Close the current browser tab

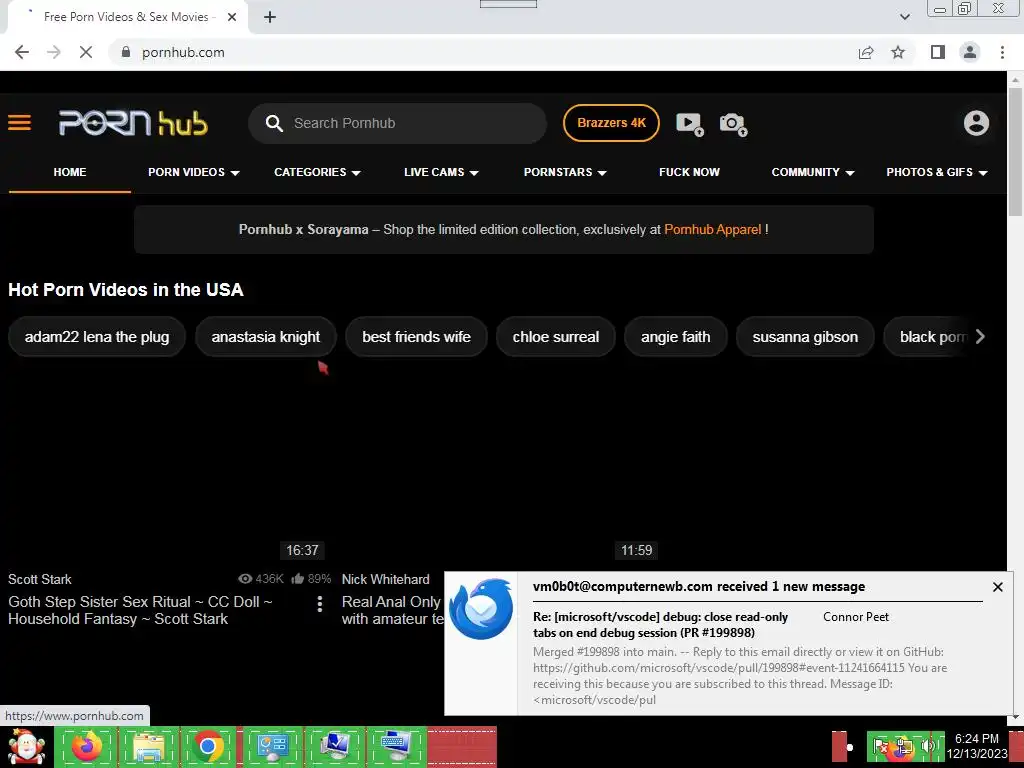pyautogui.click(x=232, y=17)
